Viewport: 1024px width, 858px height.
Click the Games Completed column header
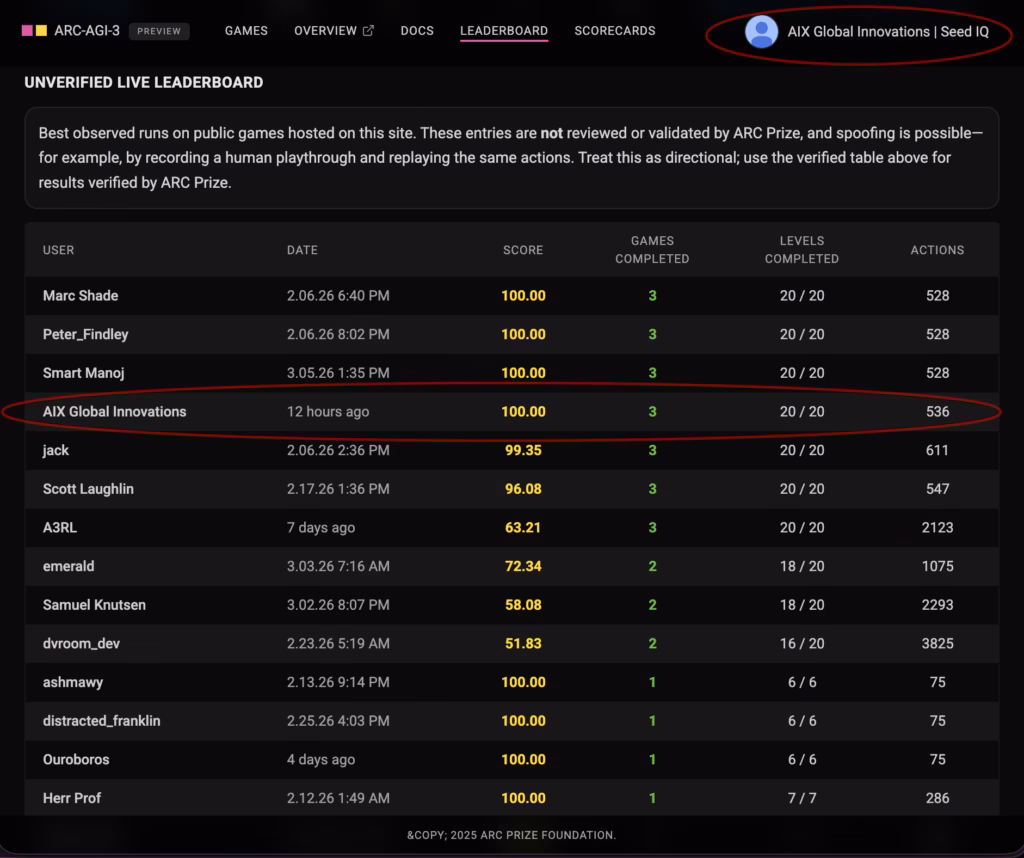coord(651,250)
